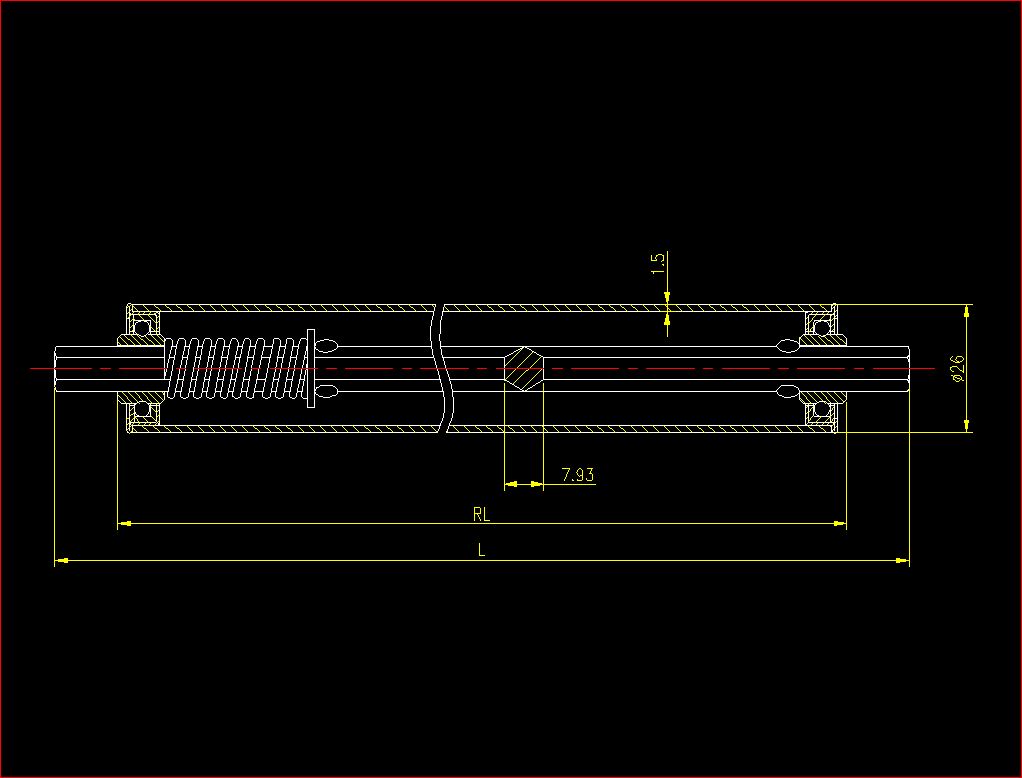Select the coil spring on the shaft
1022x778 pixels.
point(236,368)
